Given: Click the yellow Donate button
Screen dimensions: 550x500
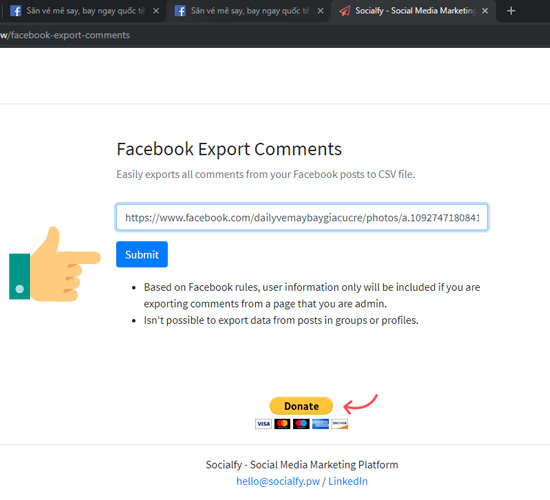Looking at the screenshot, I should pyautogui.click(x=301, y=406).
